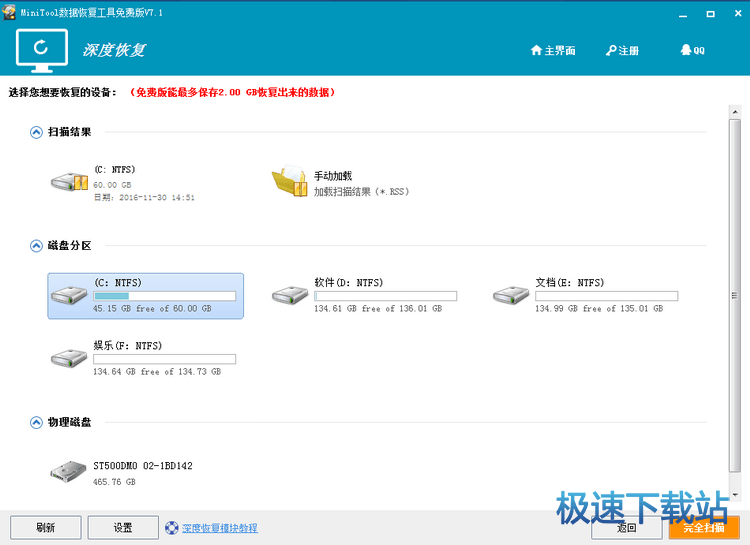The height and width of the screenshot is (545, 750).
Task: Select the 文档(E: NTFS) label
Action: [570, 283]
